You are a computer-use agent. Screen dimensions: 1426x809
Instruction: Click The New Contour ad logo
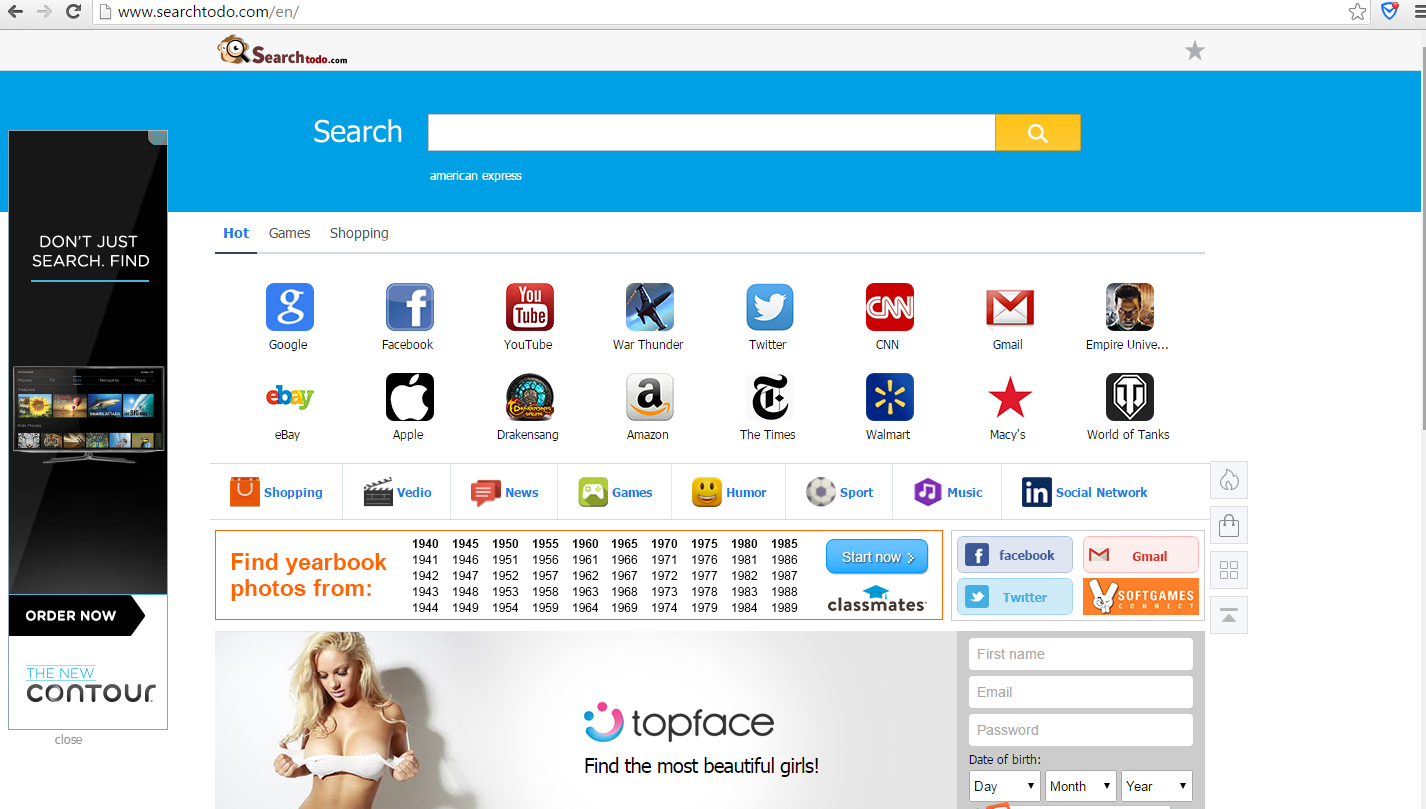tap(91, 686)
